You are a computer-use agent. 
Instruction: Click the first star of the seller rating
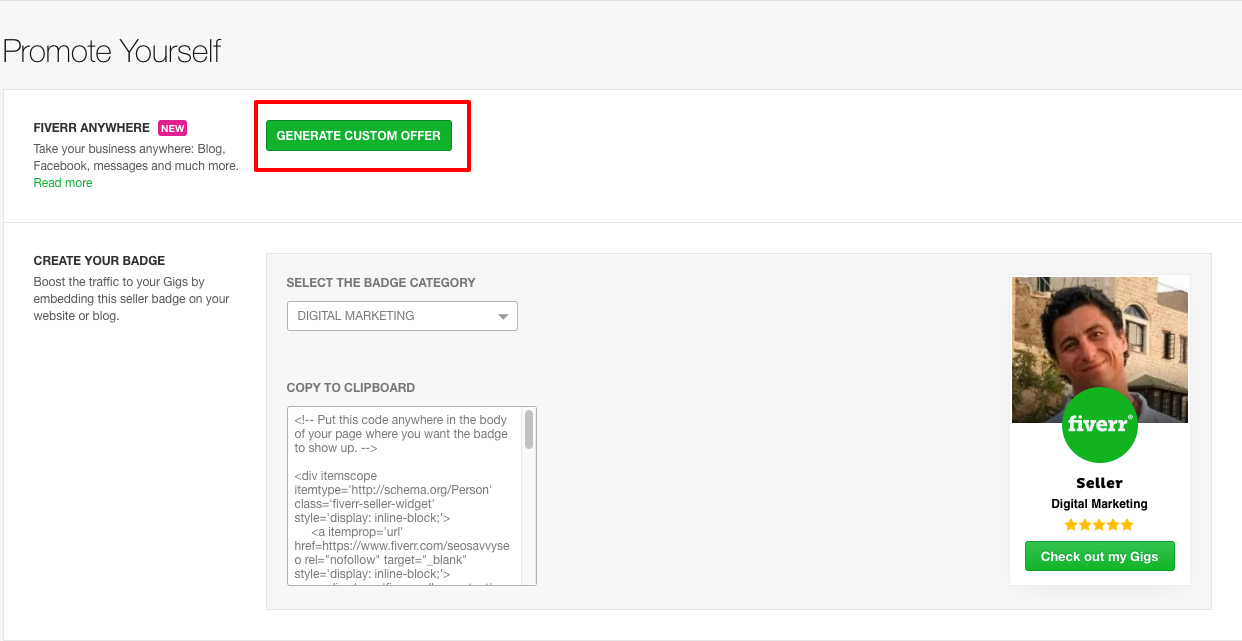(x=1072, y=524)
